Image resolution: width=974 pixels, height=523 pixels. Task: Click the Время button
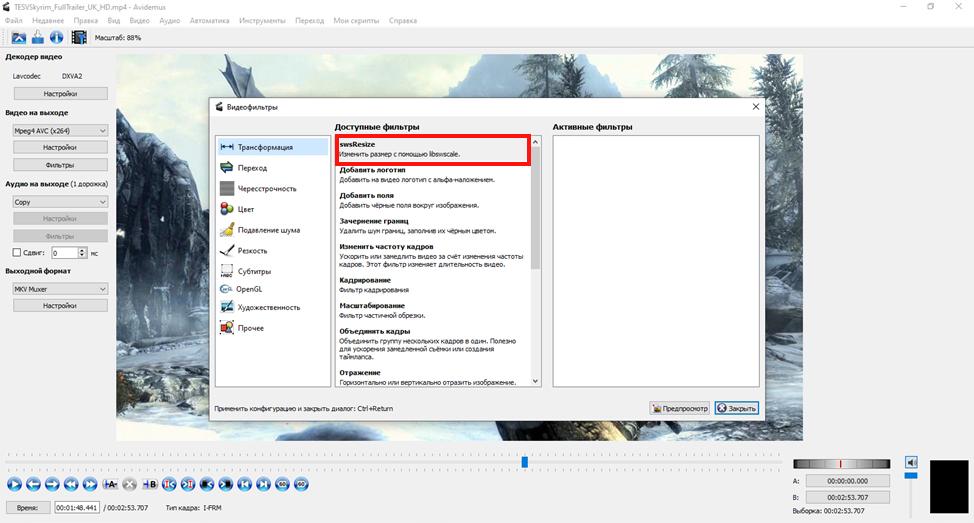(x=28, y=507)
